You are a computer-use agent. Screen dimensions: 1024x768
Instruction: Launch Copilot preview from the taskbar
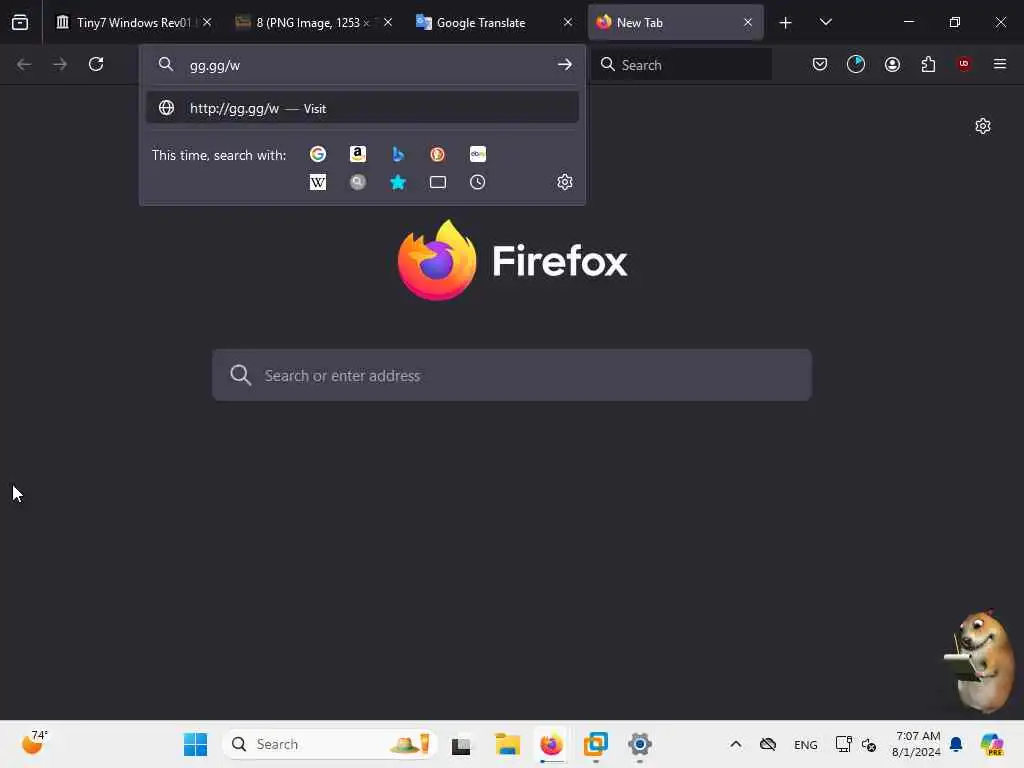coord(993,744)
